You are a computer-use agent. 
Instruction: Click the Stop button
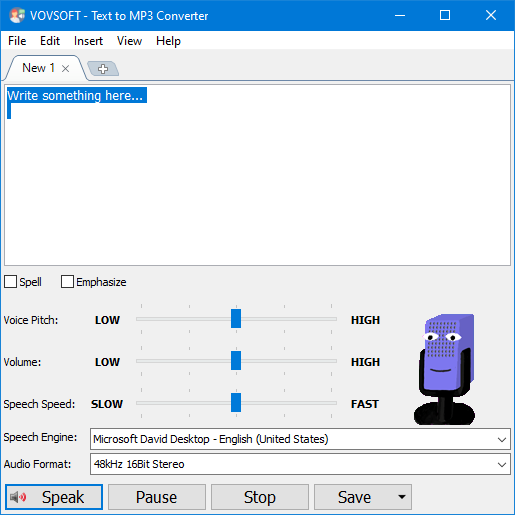click(x=260, y=497)
